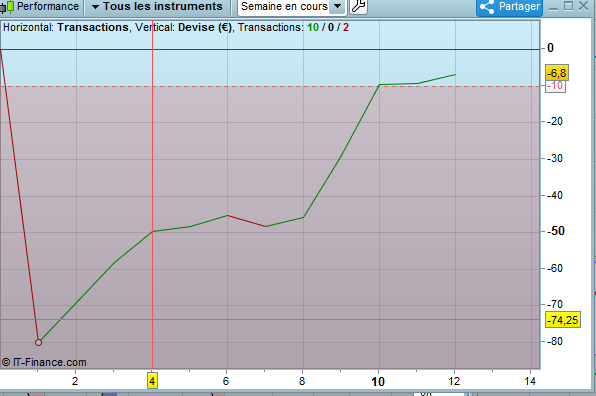Click the 14 label on horizontal axis

pyautogui.click(x=530, y=381)
